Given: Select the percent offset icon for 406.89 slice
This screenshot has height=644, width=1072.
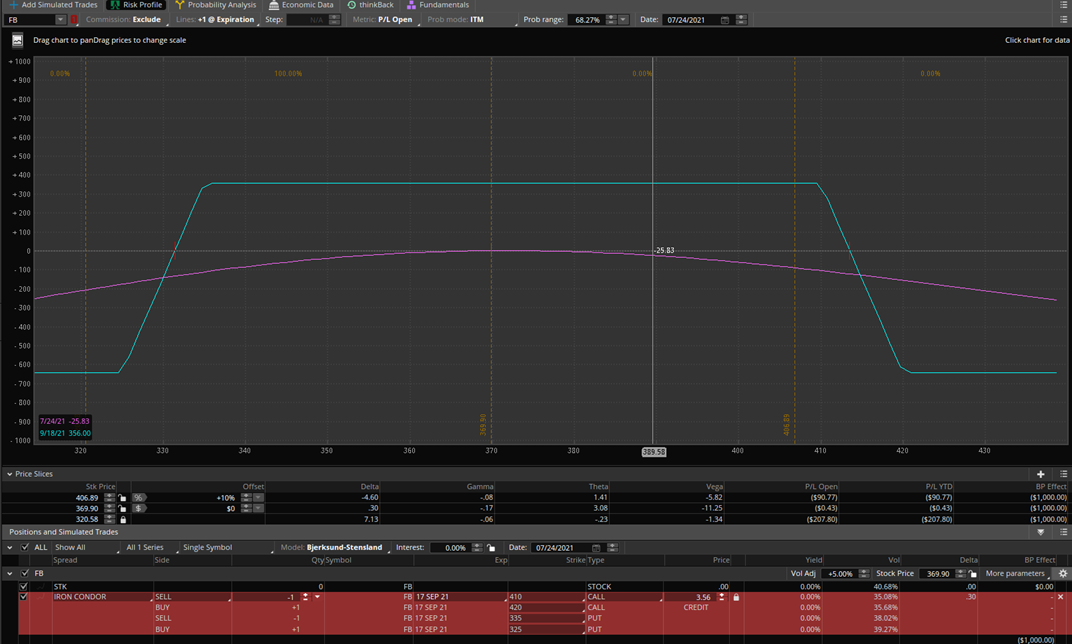Looking at the screenshot, I should pyautogui.click(x=139, y=497).
